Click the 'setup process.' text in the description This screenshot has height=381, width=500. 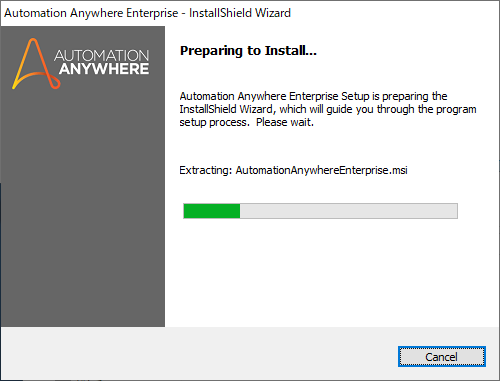[x=215, y=122]
